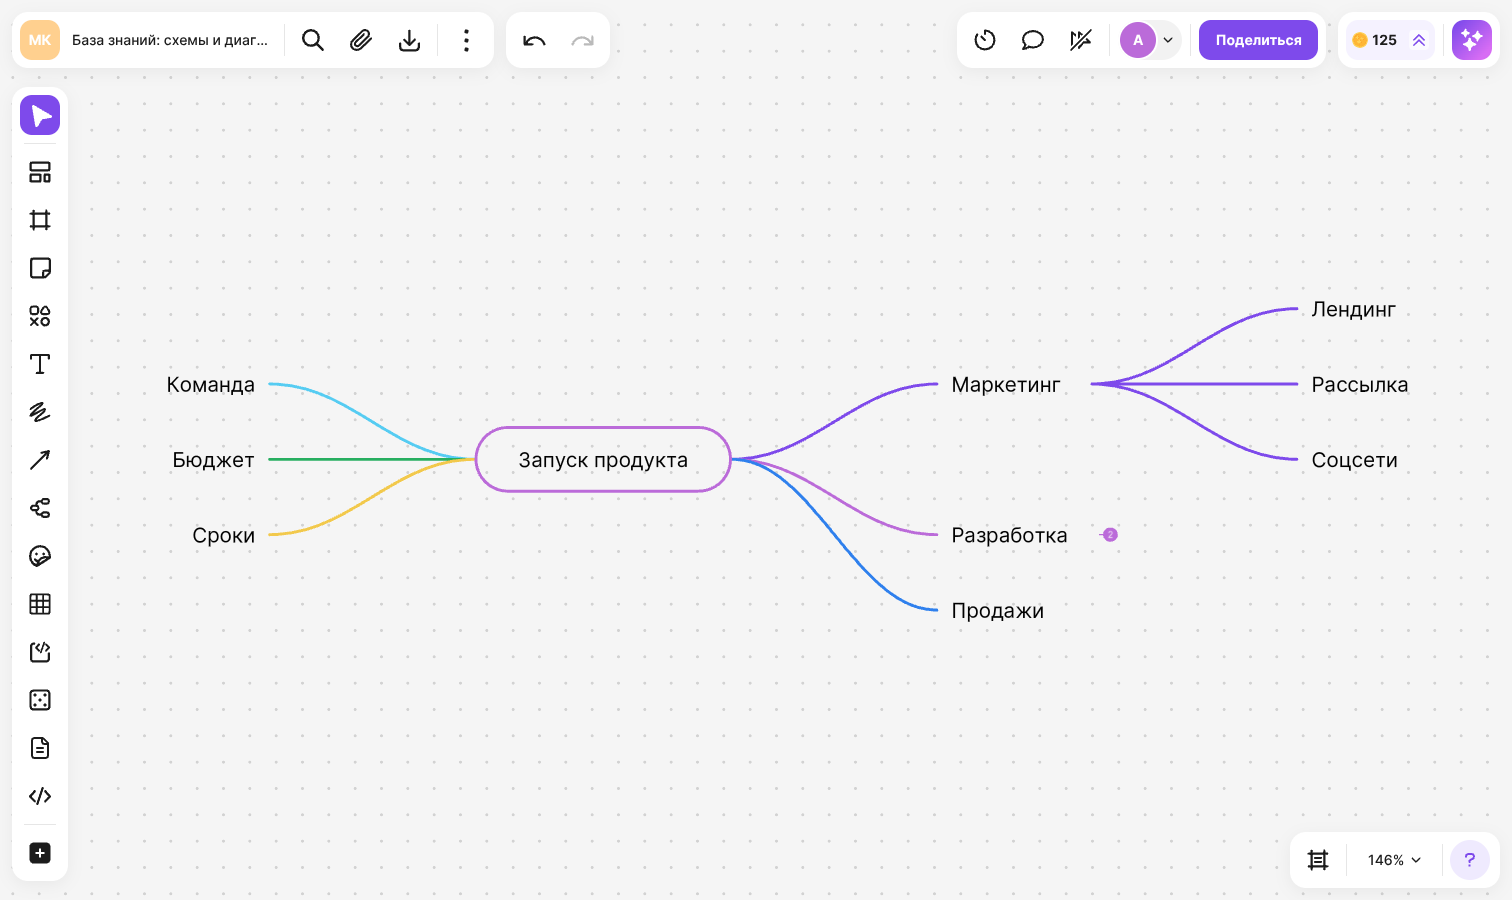Screen dimensions: 1512x900
Task: Pick the sticky note tool
Action: (x=40, y=268)
